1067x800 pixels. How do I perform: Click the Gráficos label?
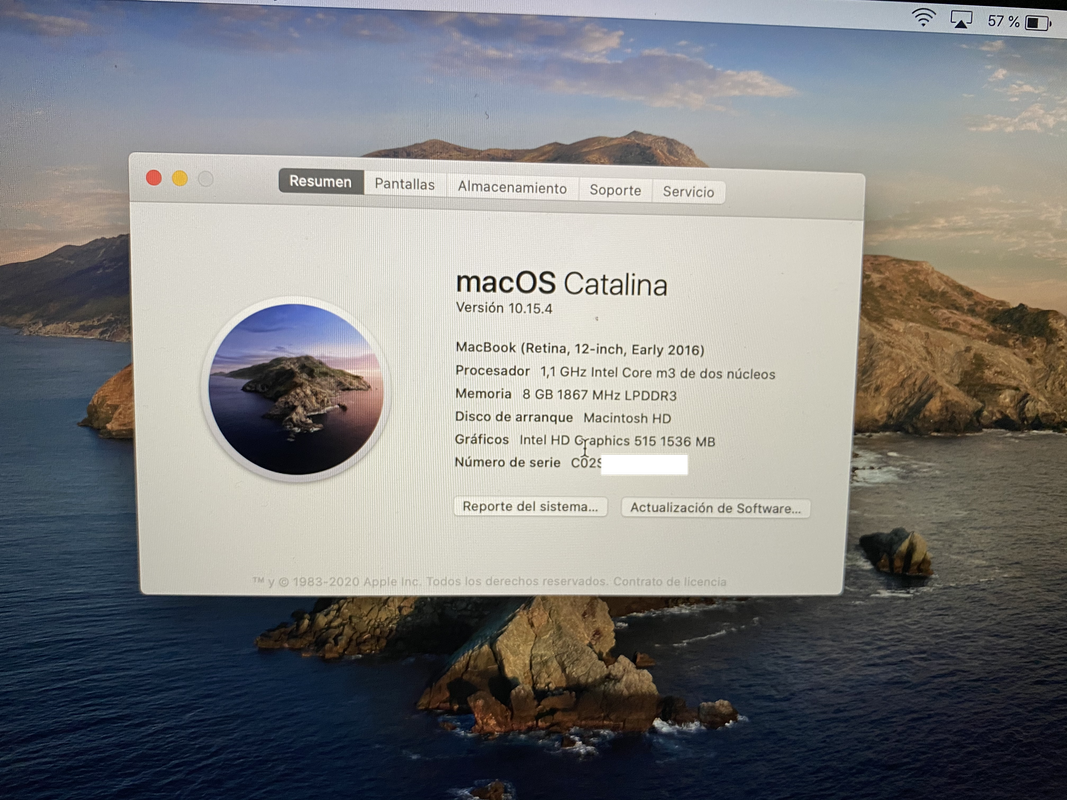[x=482, y=439]
